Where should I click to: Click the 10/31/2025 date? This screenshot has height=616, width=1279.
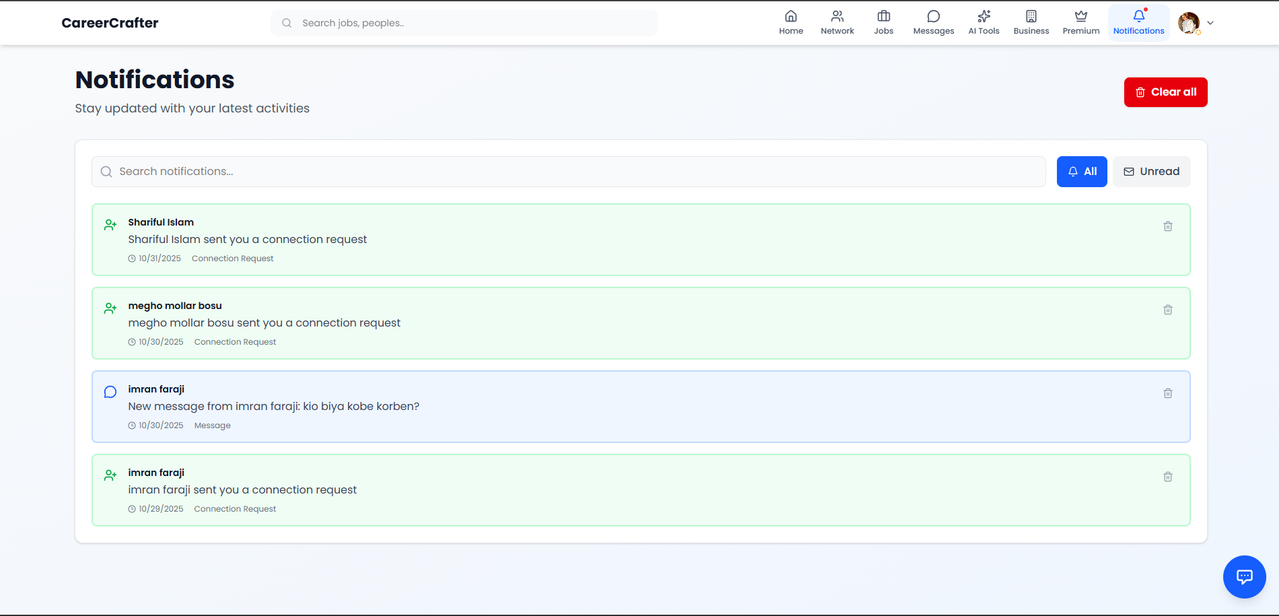pyautogui.click(x=160, y=258)
